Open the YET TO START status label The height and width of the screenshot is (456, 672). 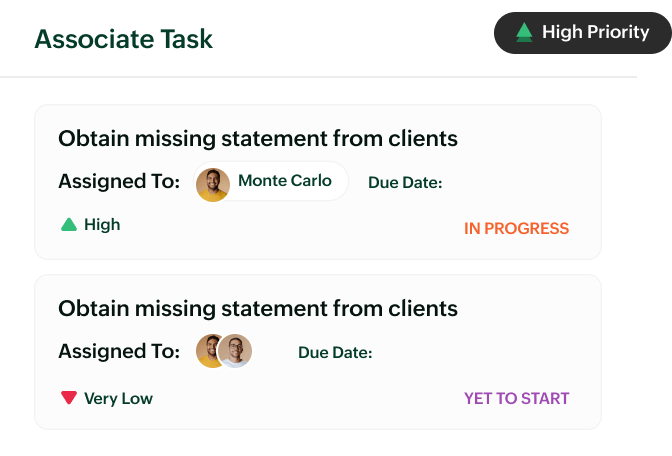point(516,398)
